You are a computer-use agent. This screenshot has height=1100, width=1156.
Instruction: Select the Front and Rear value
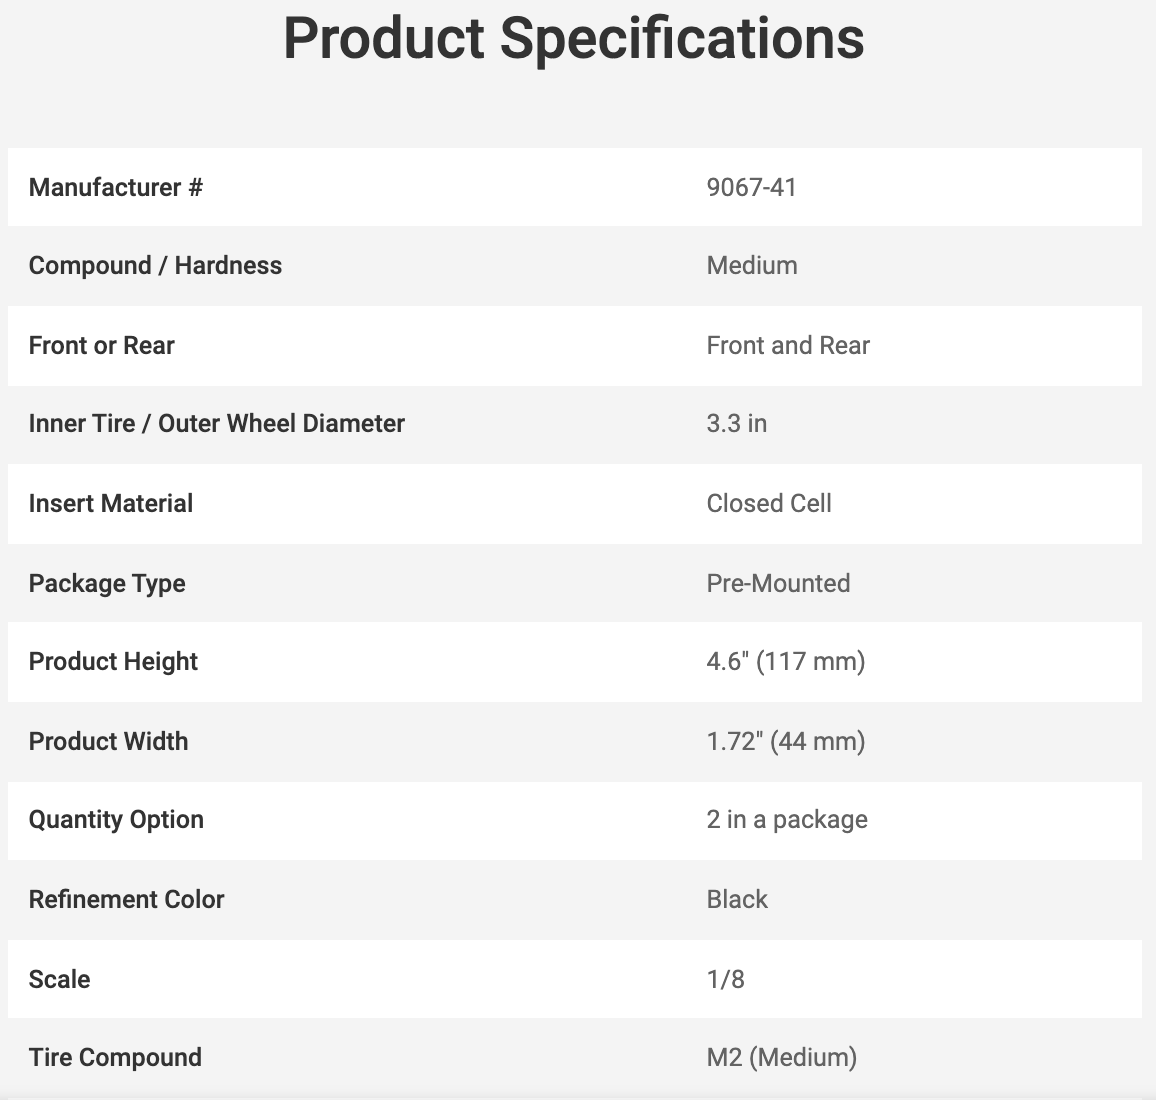[788, 345]
